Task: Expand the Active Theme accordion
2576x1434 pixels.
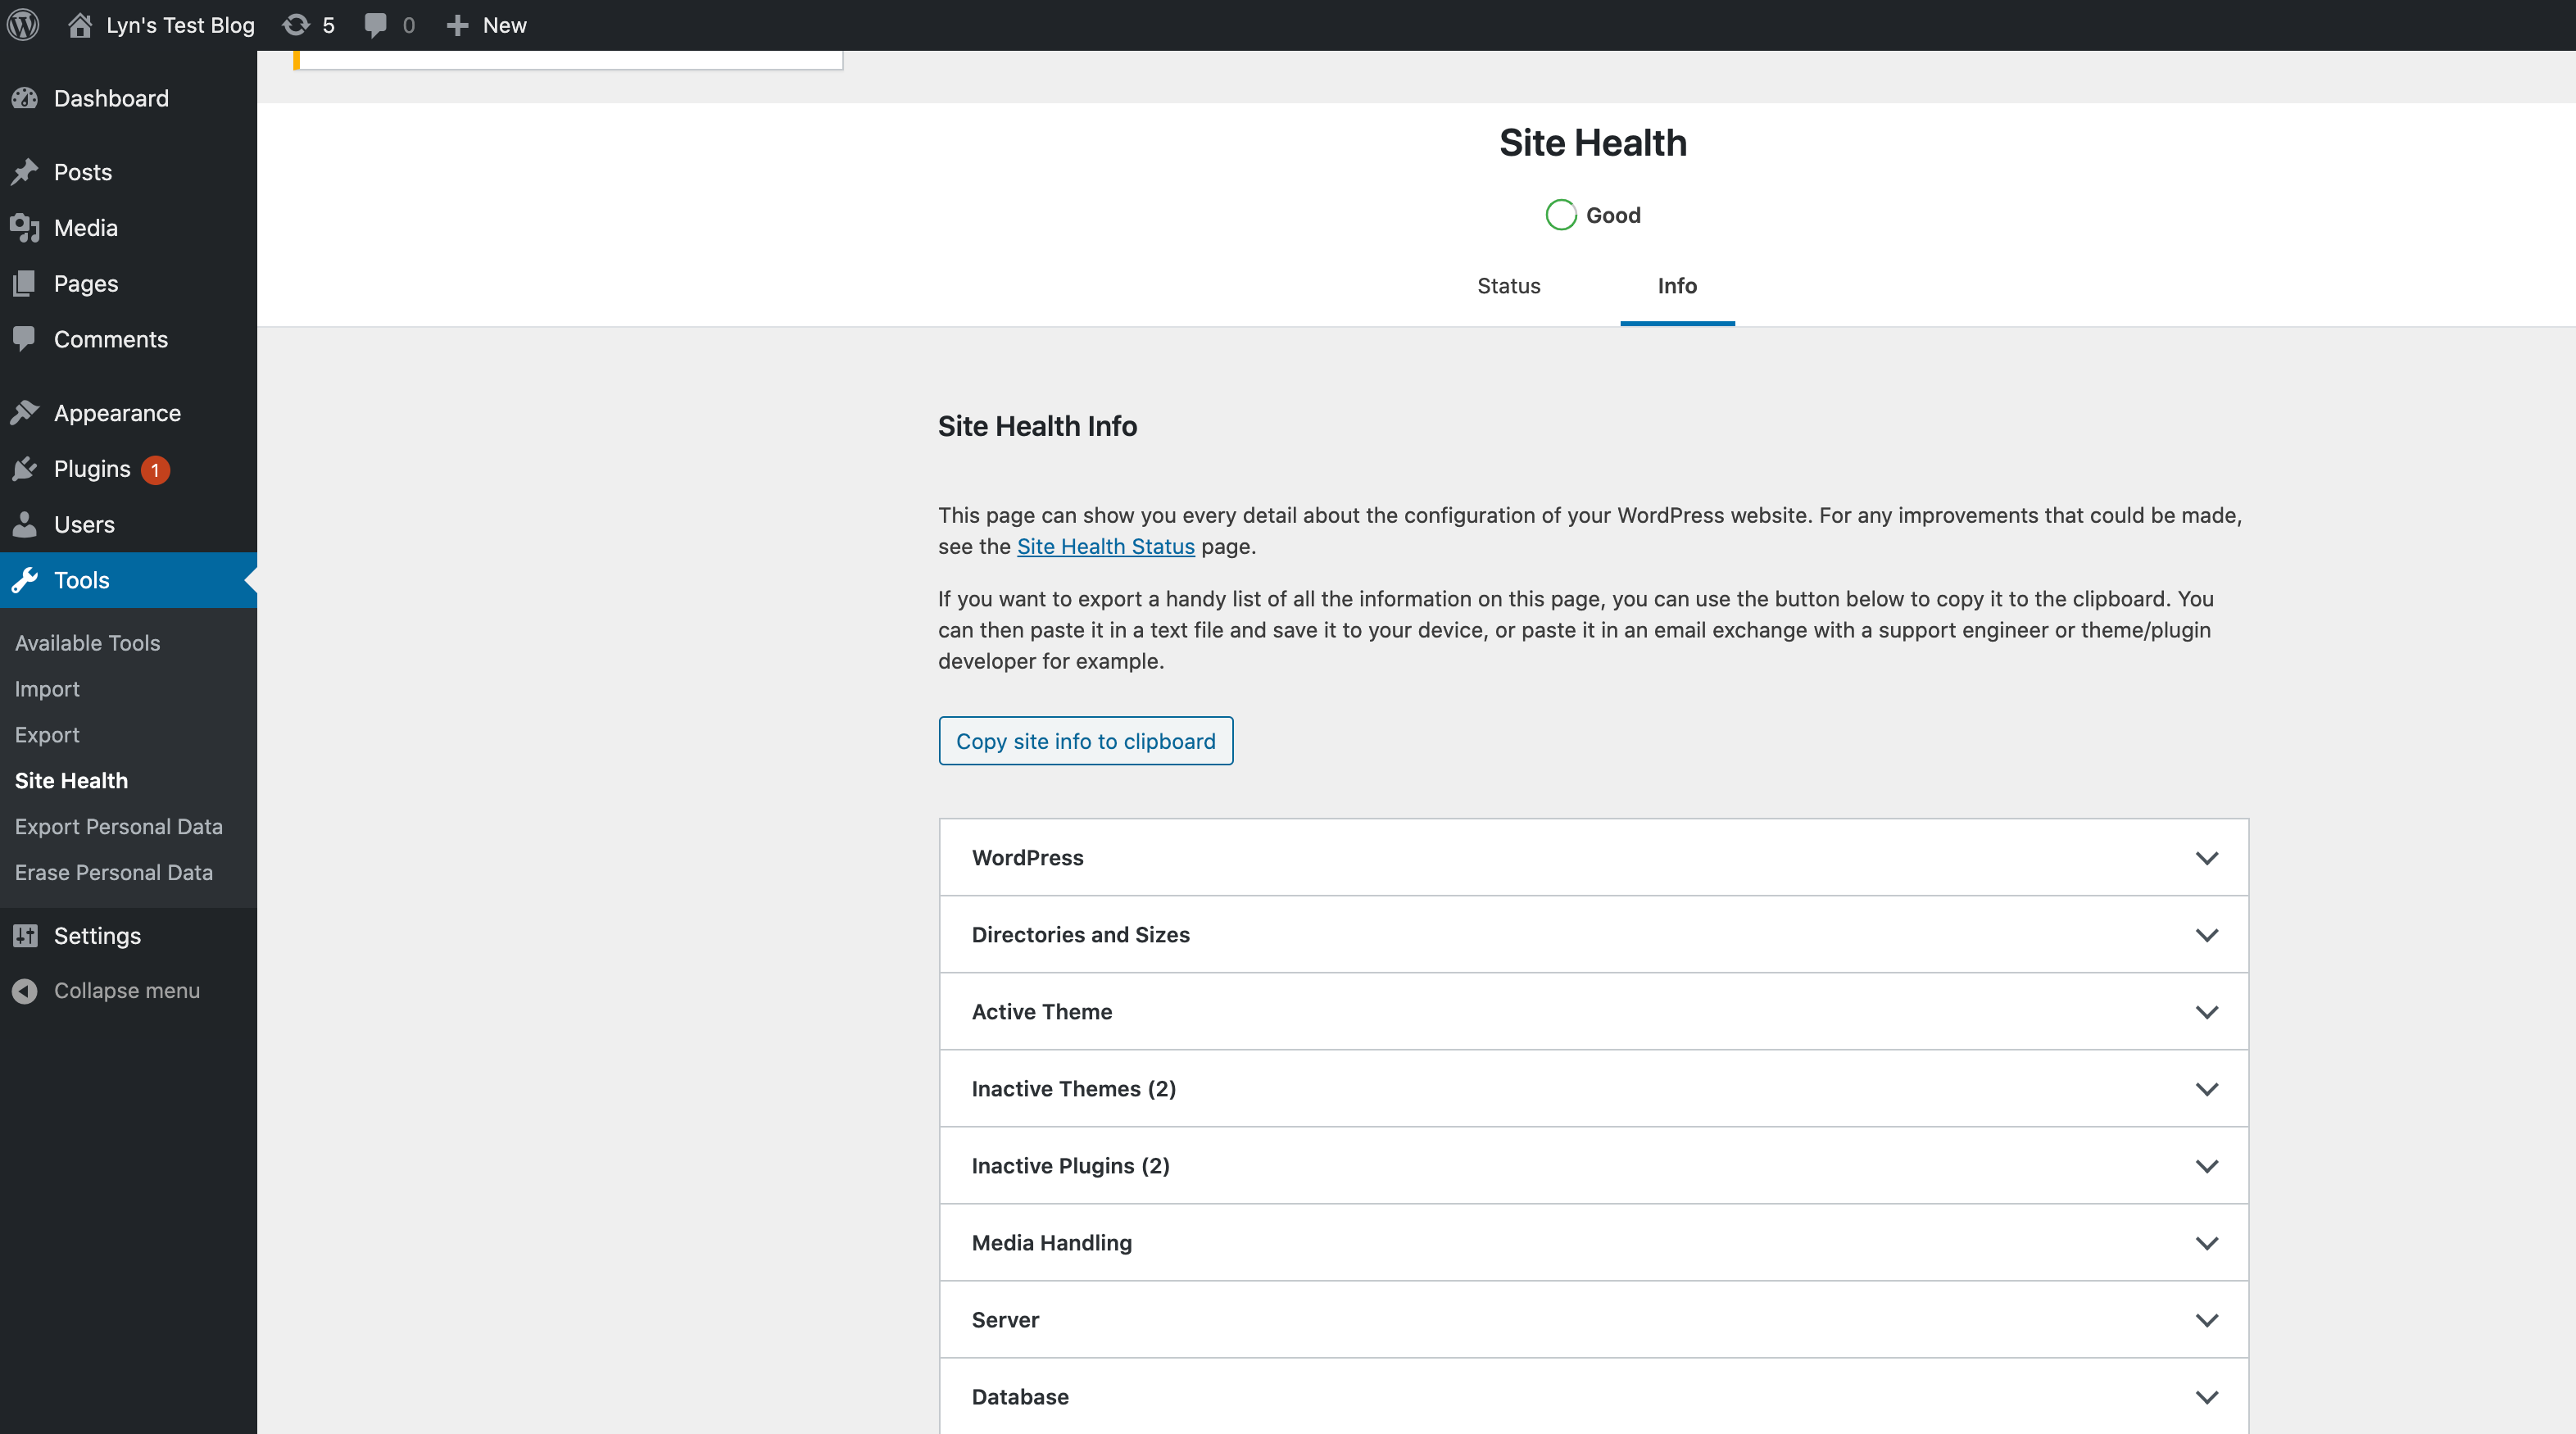Action: [2206, 1012]
